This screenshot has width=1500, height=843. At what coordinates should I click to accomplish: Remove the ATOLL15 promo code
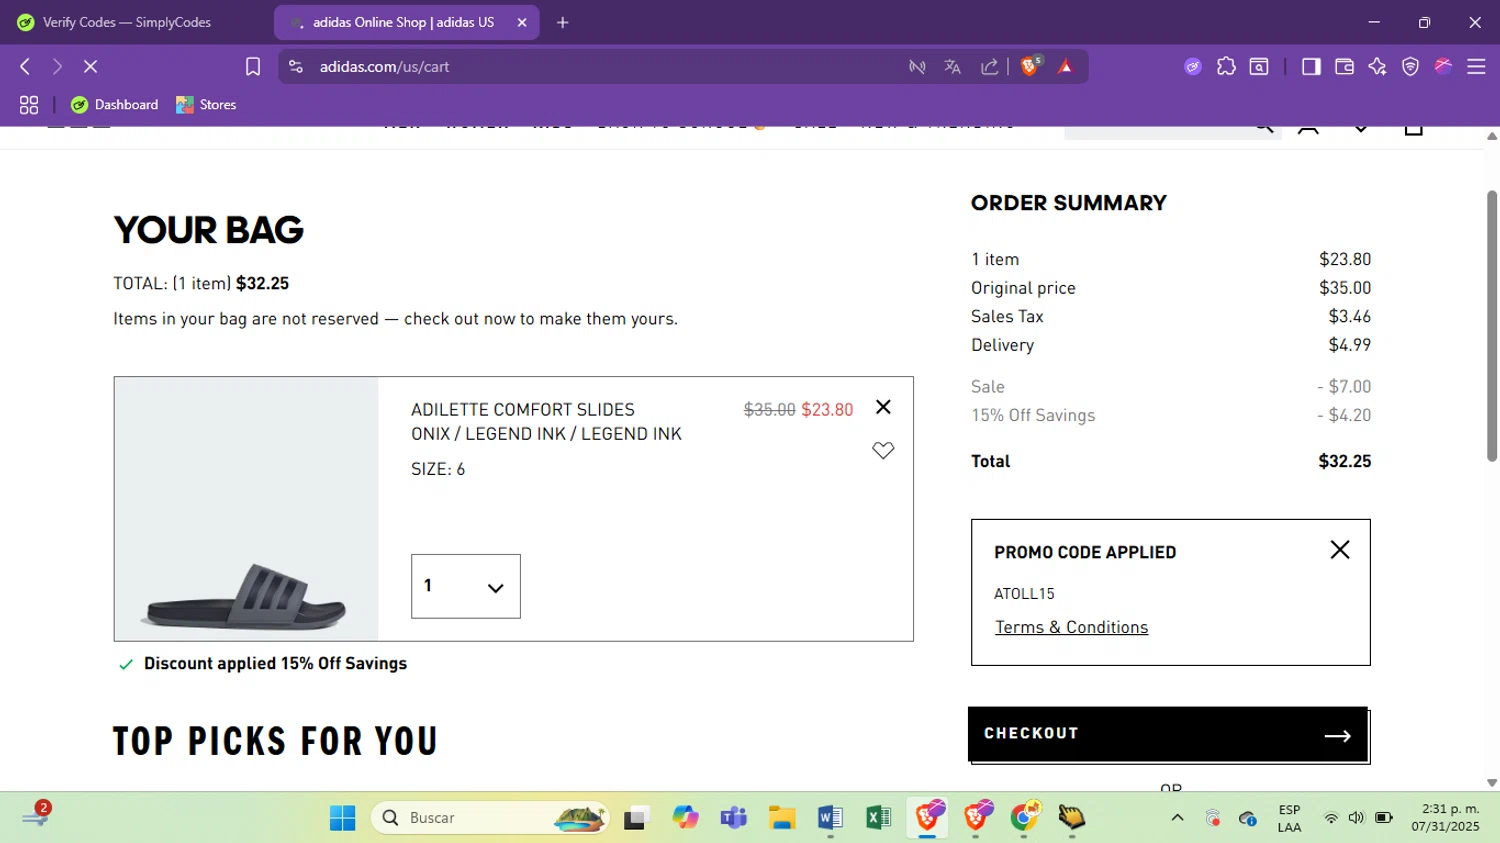(x=1340, y=550)
